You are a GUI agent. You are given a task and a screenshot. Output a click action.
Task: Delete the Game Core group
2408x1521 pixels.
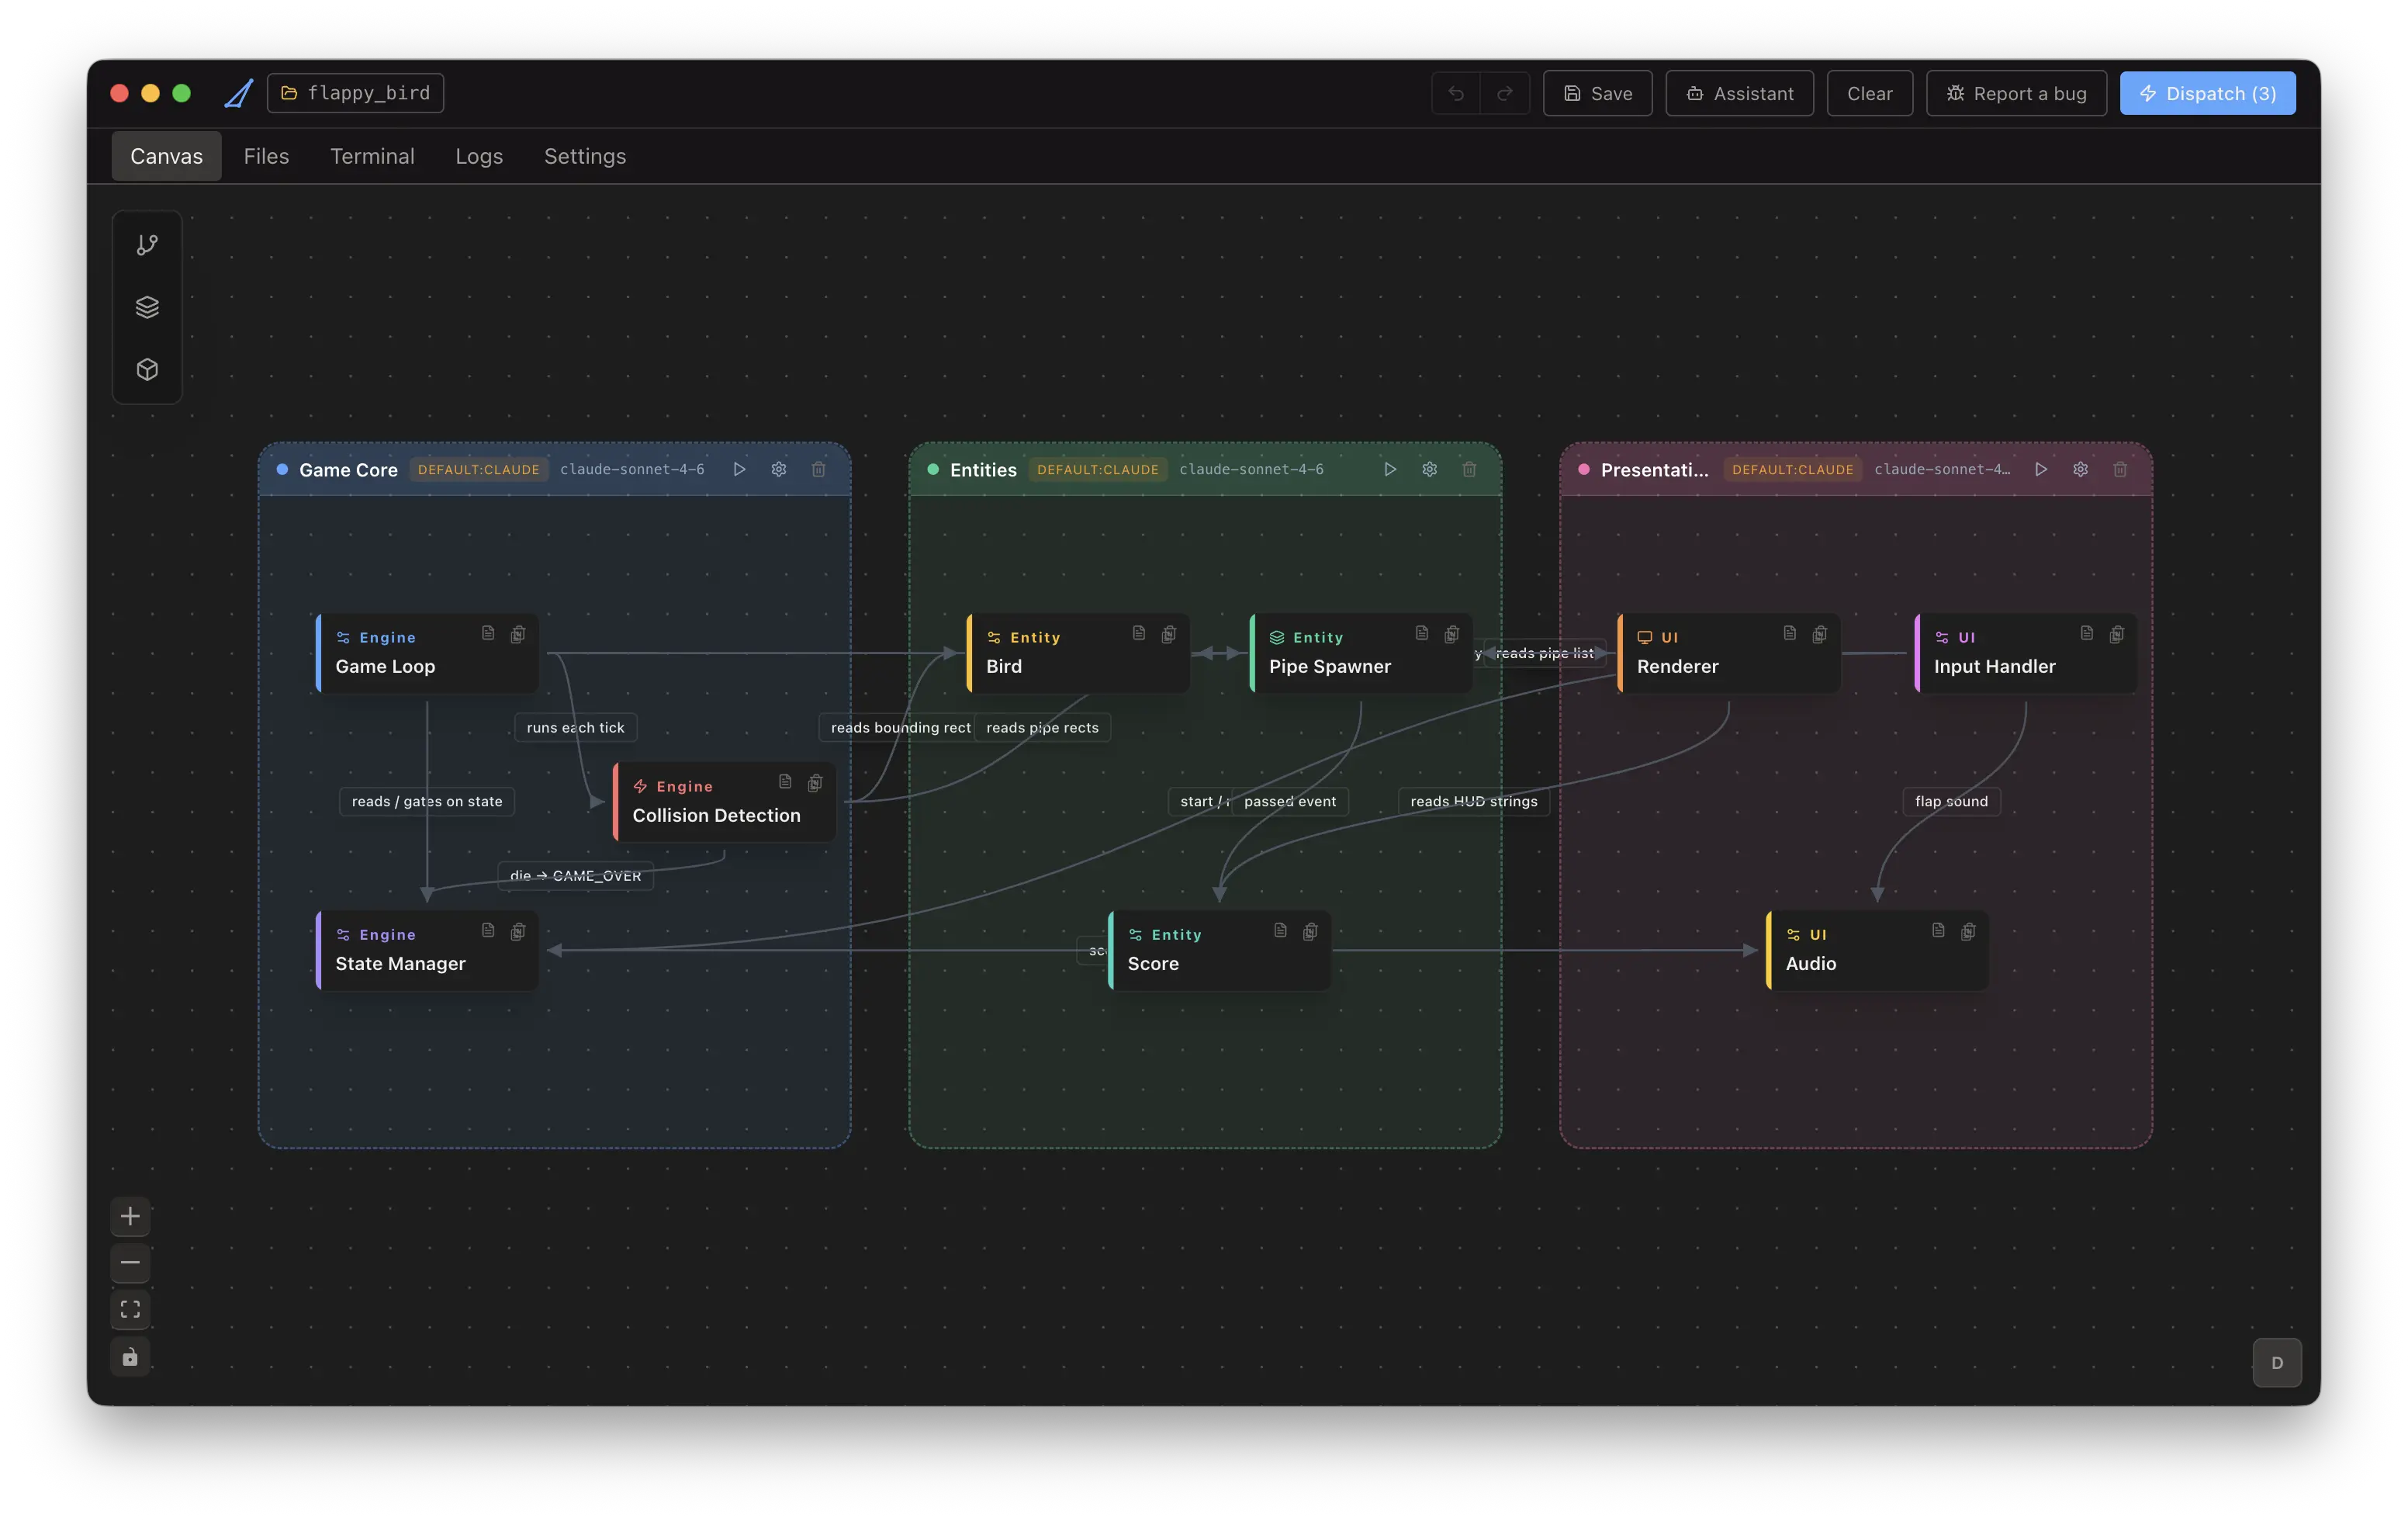tap(818, 469)
